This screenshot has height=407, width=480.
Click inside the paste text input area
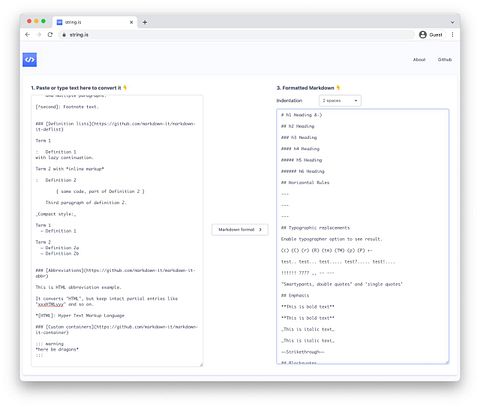[117, 231]
